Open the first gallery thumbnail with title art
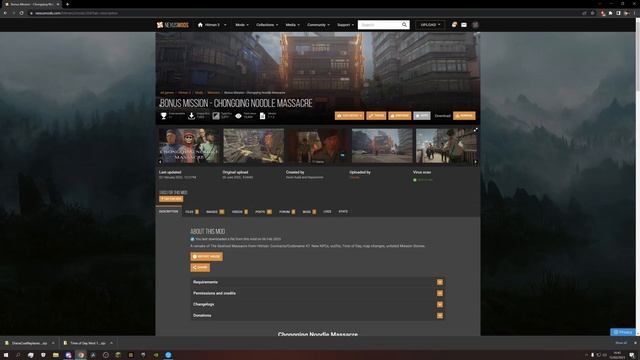 189,146
